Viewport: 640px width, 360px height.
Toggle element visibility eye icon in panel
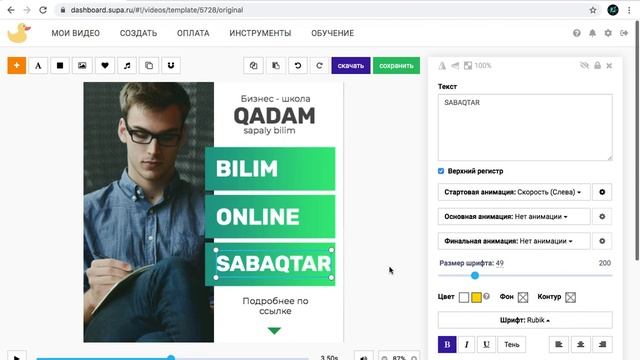click(584, 65)
